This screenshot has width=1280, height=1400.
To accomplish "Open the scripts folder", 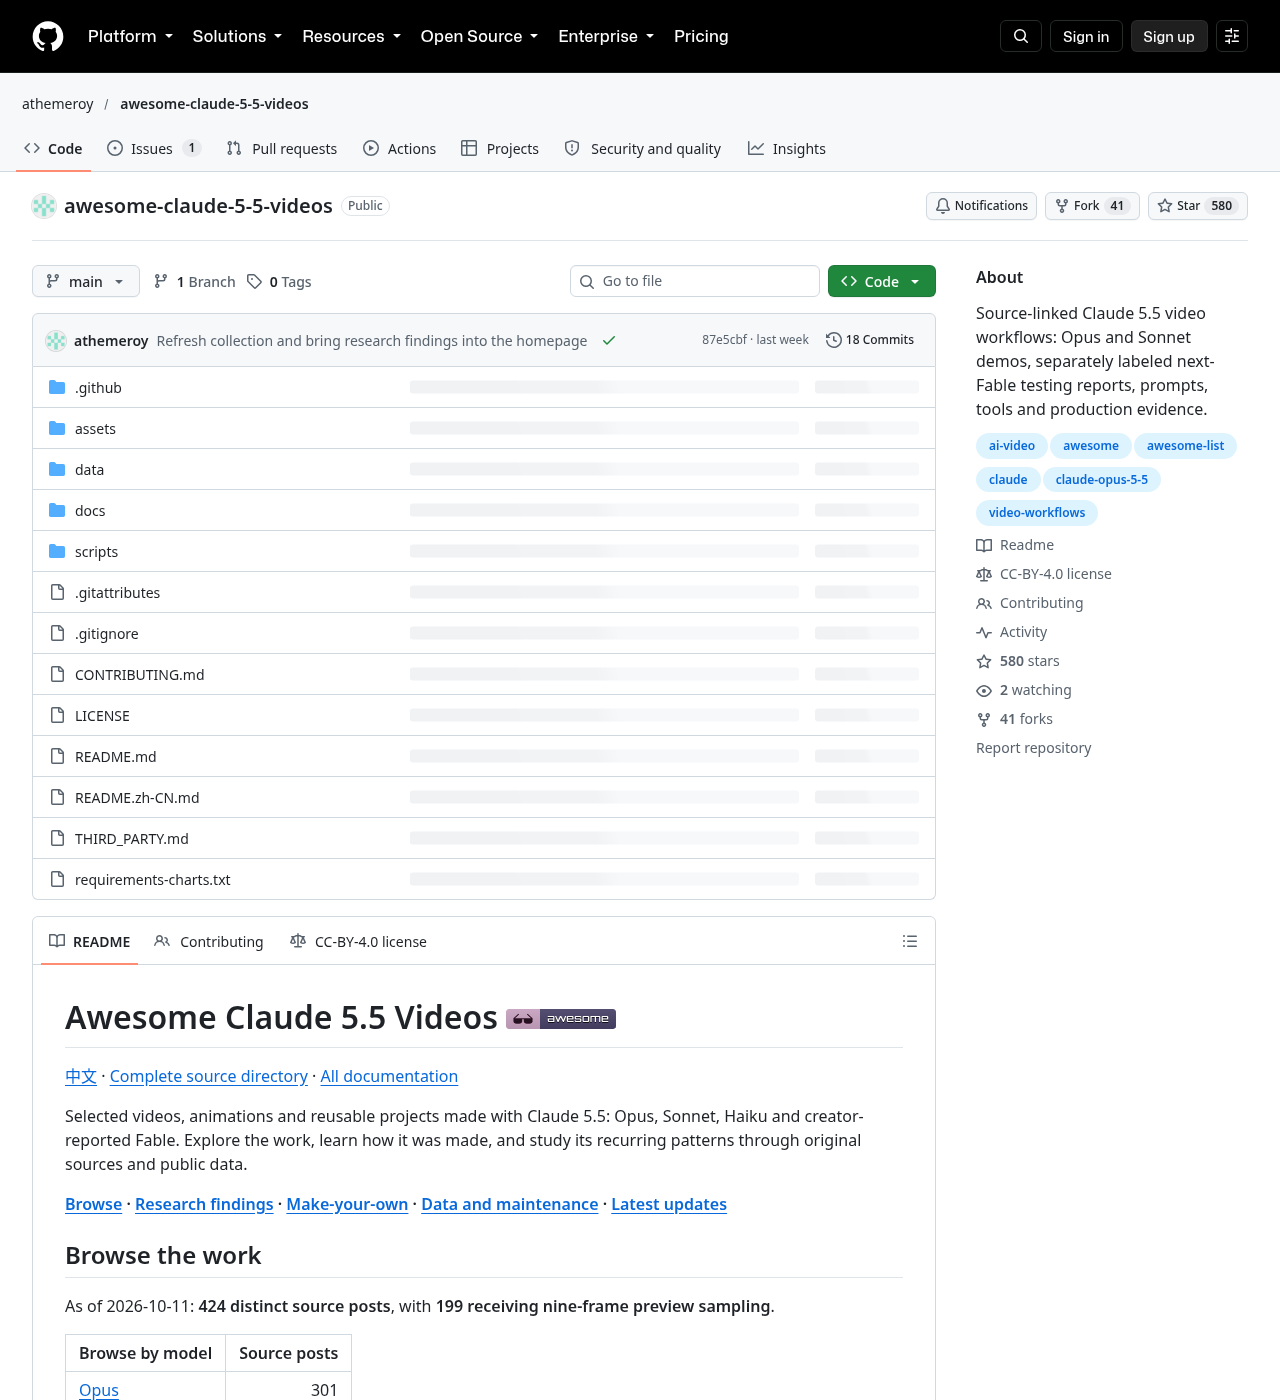I will tap(96, 552).
